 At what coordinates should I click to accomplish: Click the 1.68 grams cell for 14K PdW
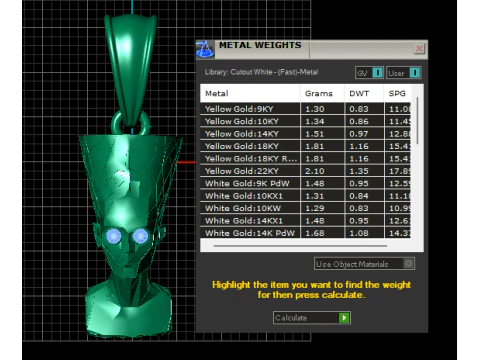click(322, 233)
